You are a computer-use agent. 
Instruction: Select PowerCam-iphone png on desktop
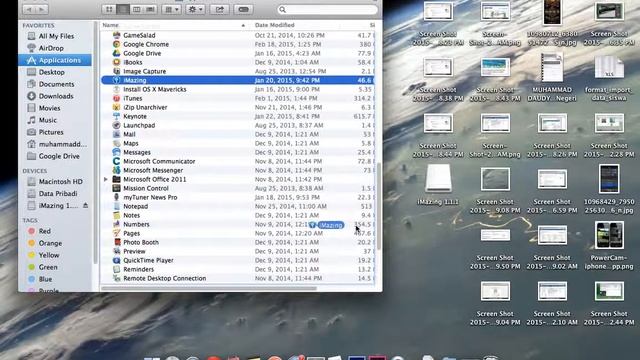point(609,246)
